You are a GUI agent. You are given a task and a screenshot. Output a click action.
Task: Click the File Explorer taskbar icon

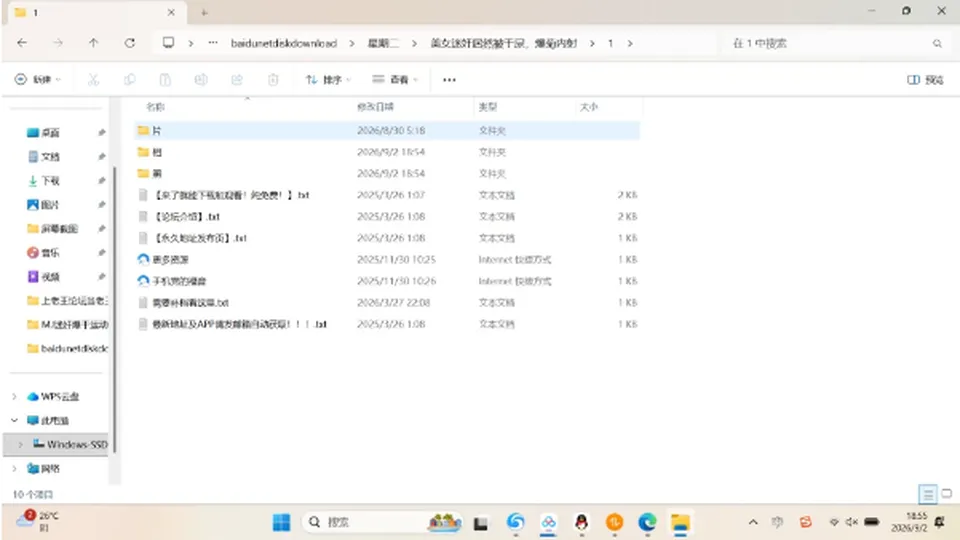point(680,522)
